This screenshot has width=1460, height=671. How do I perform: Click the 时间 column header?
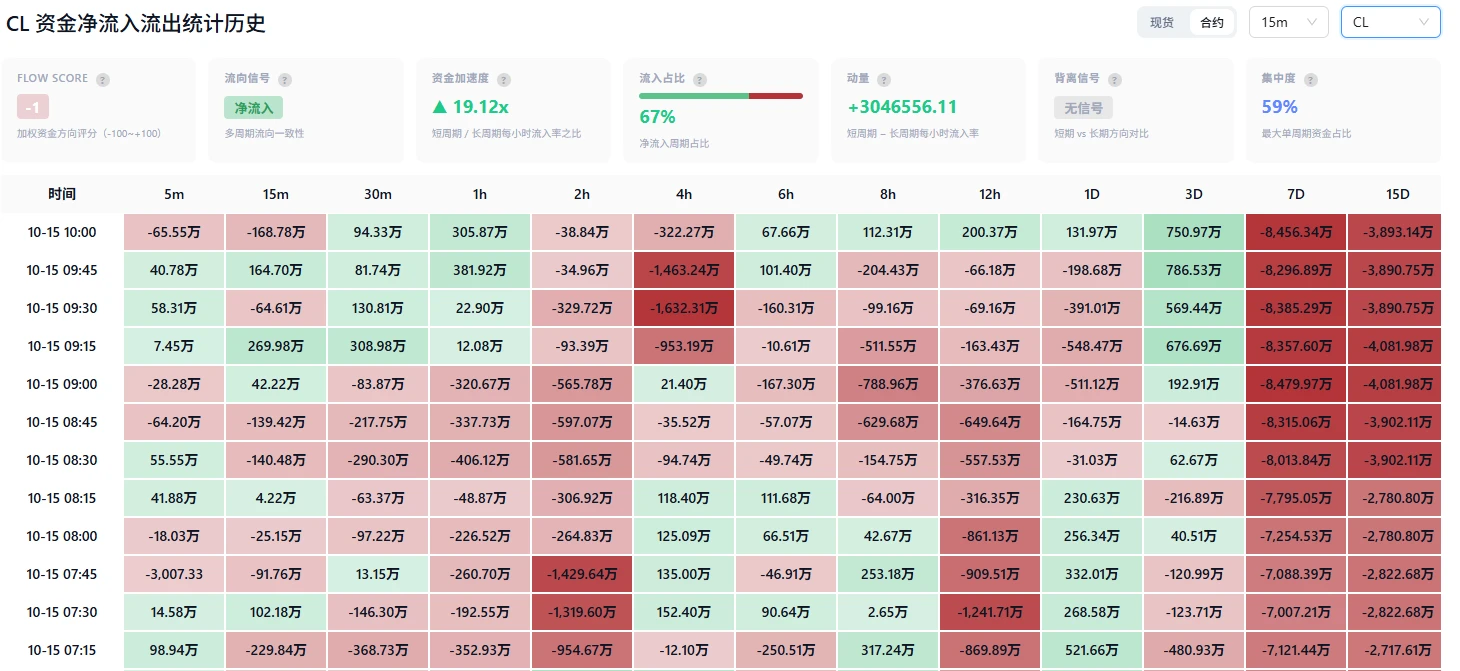(x=62, y=194)
